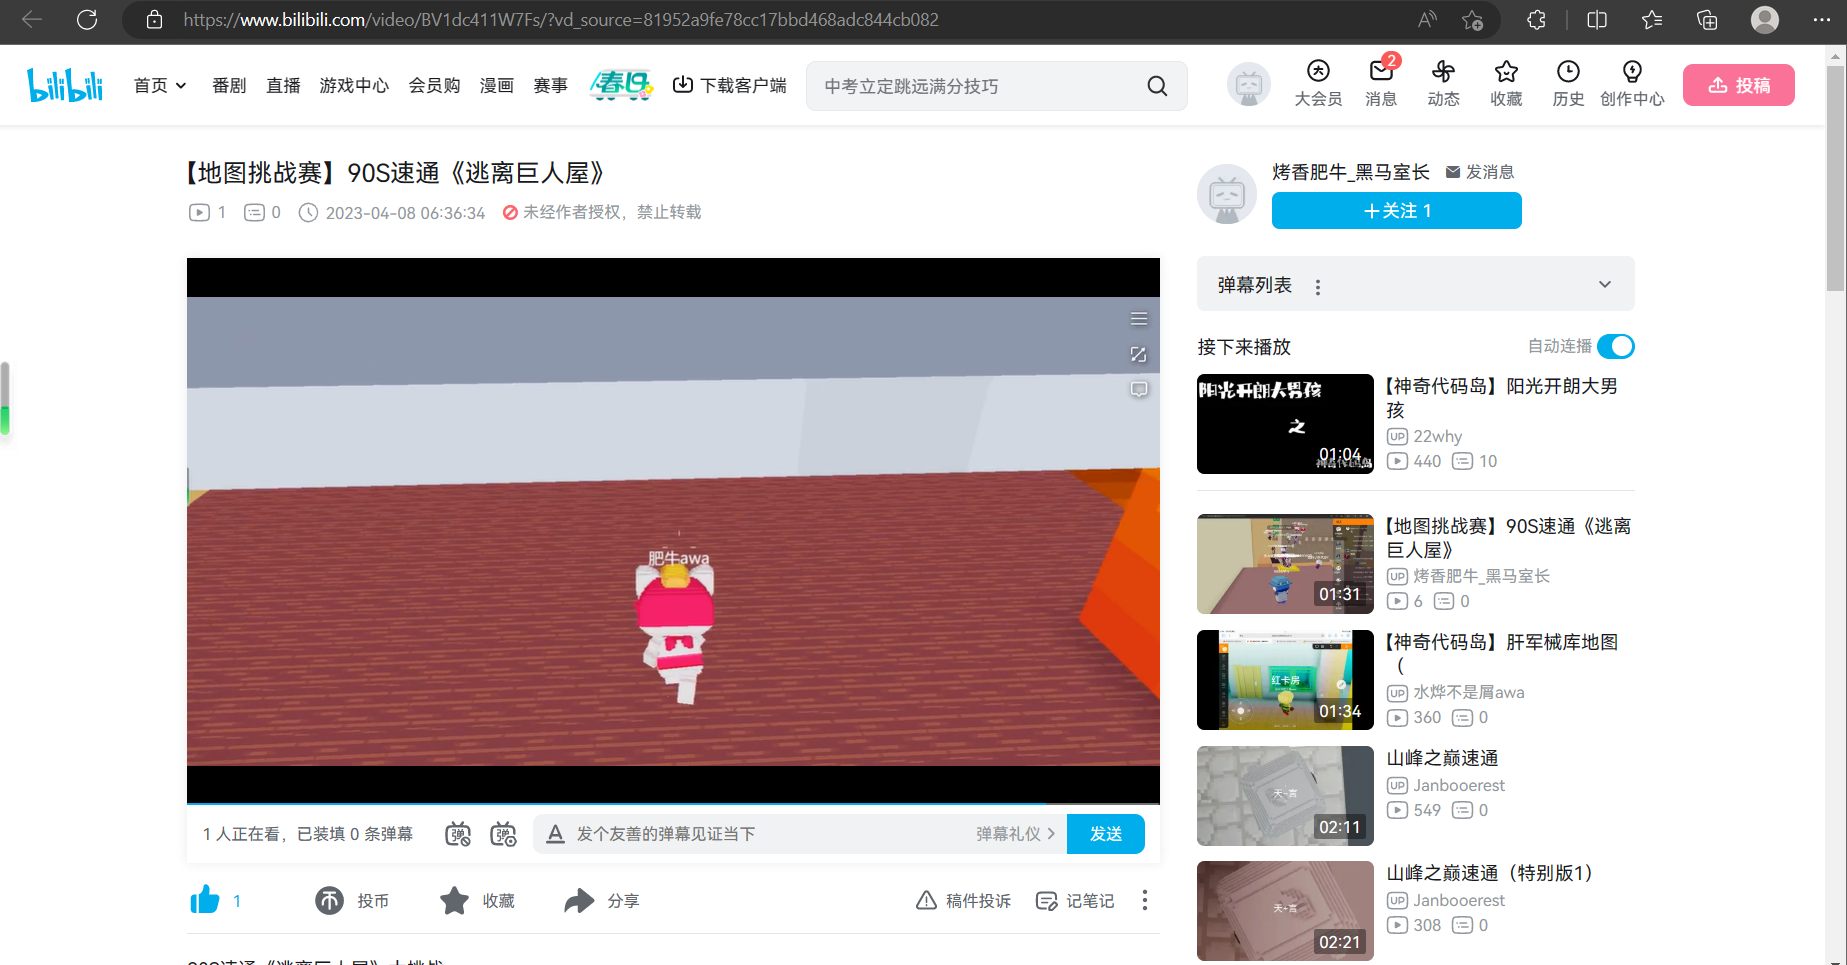1847x965 pixels.
Task: Toggle danmaku display on or off
Action: (458, 834)
